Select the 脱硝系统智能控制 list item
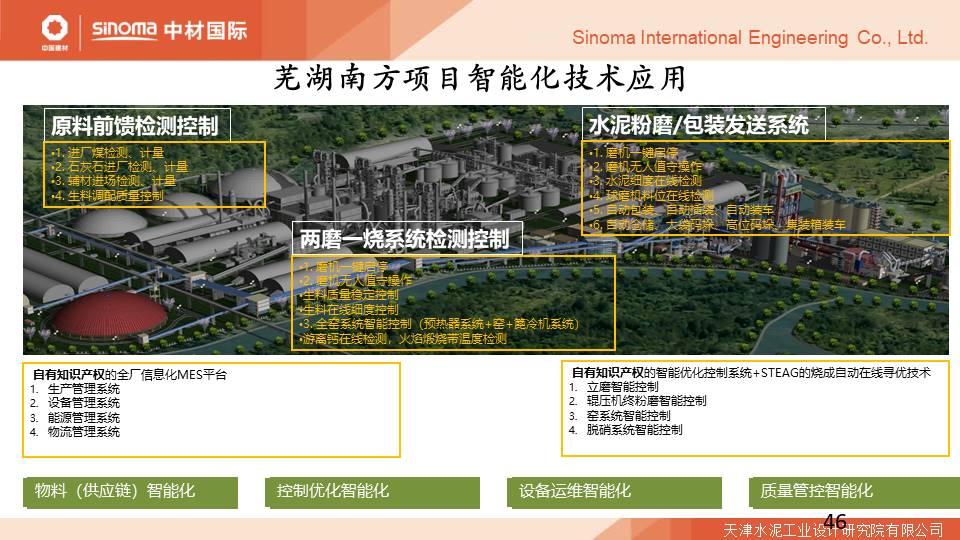The image size is (960, 540). coord(634,430)
